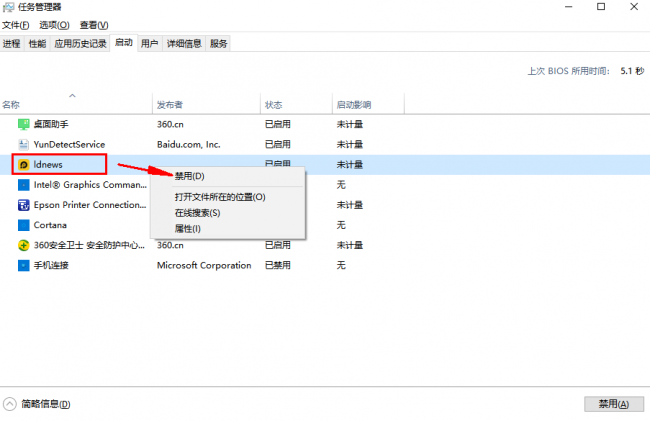Switch to the 详细信息 tab

184,44
